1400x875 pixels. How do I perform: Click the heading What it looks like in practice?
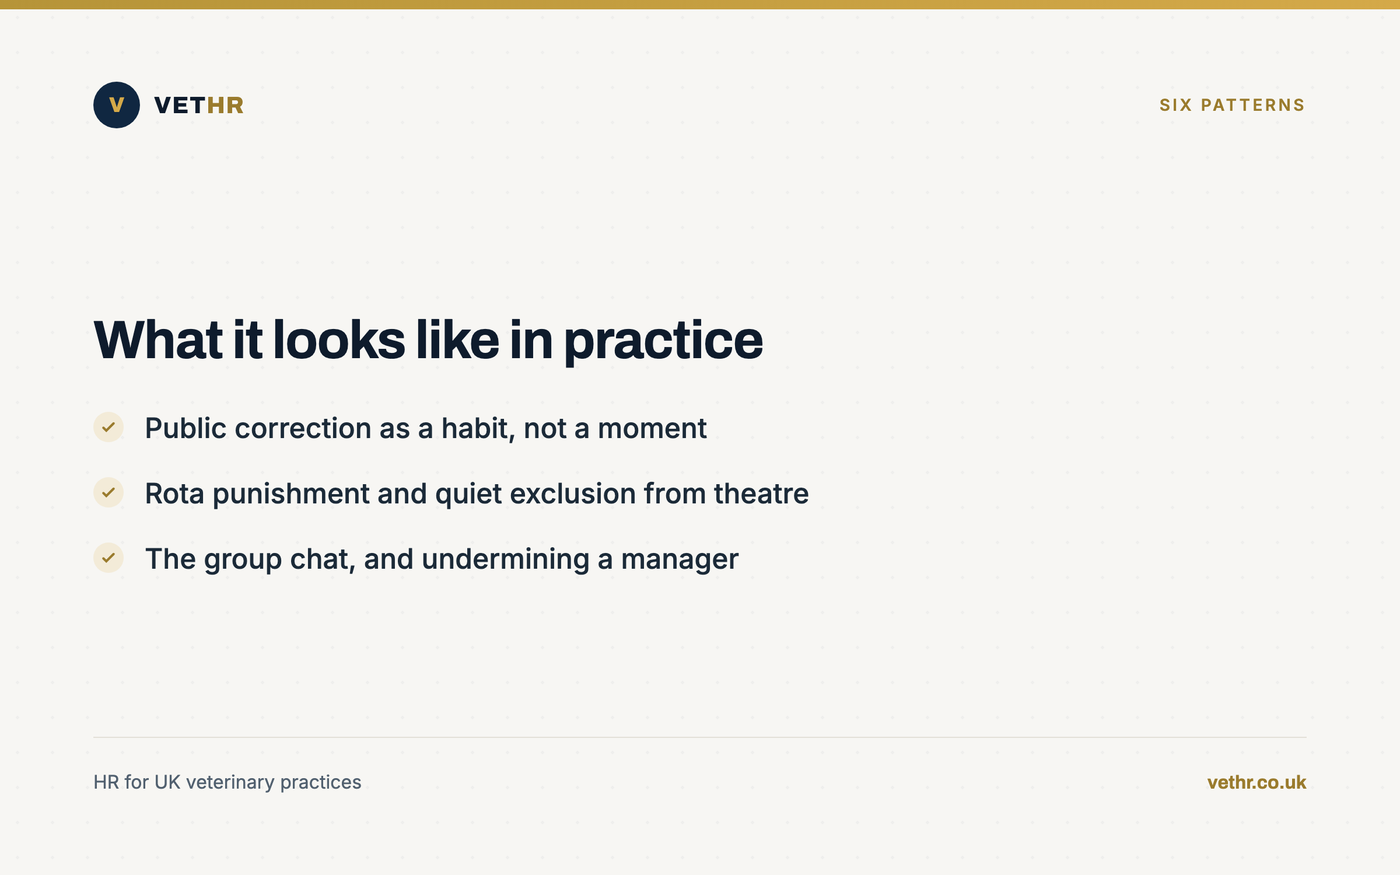click(x=428, y=340)
